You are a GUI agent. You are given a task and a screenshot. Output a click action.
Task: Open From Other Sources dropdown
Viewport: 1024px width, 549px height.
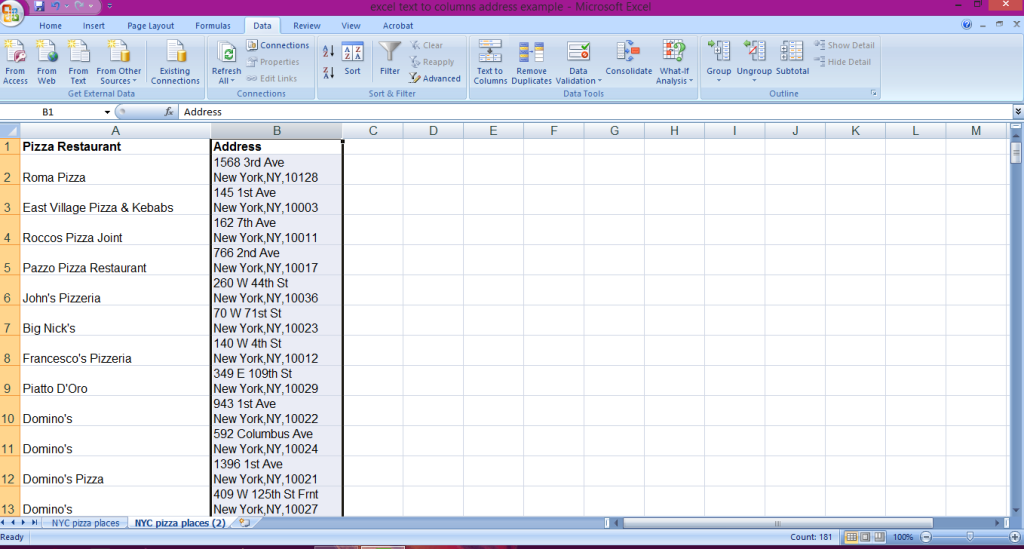coord(118,62)
